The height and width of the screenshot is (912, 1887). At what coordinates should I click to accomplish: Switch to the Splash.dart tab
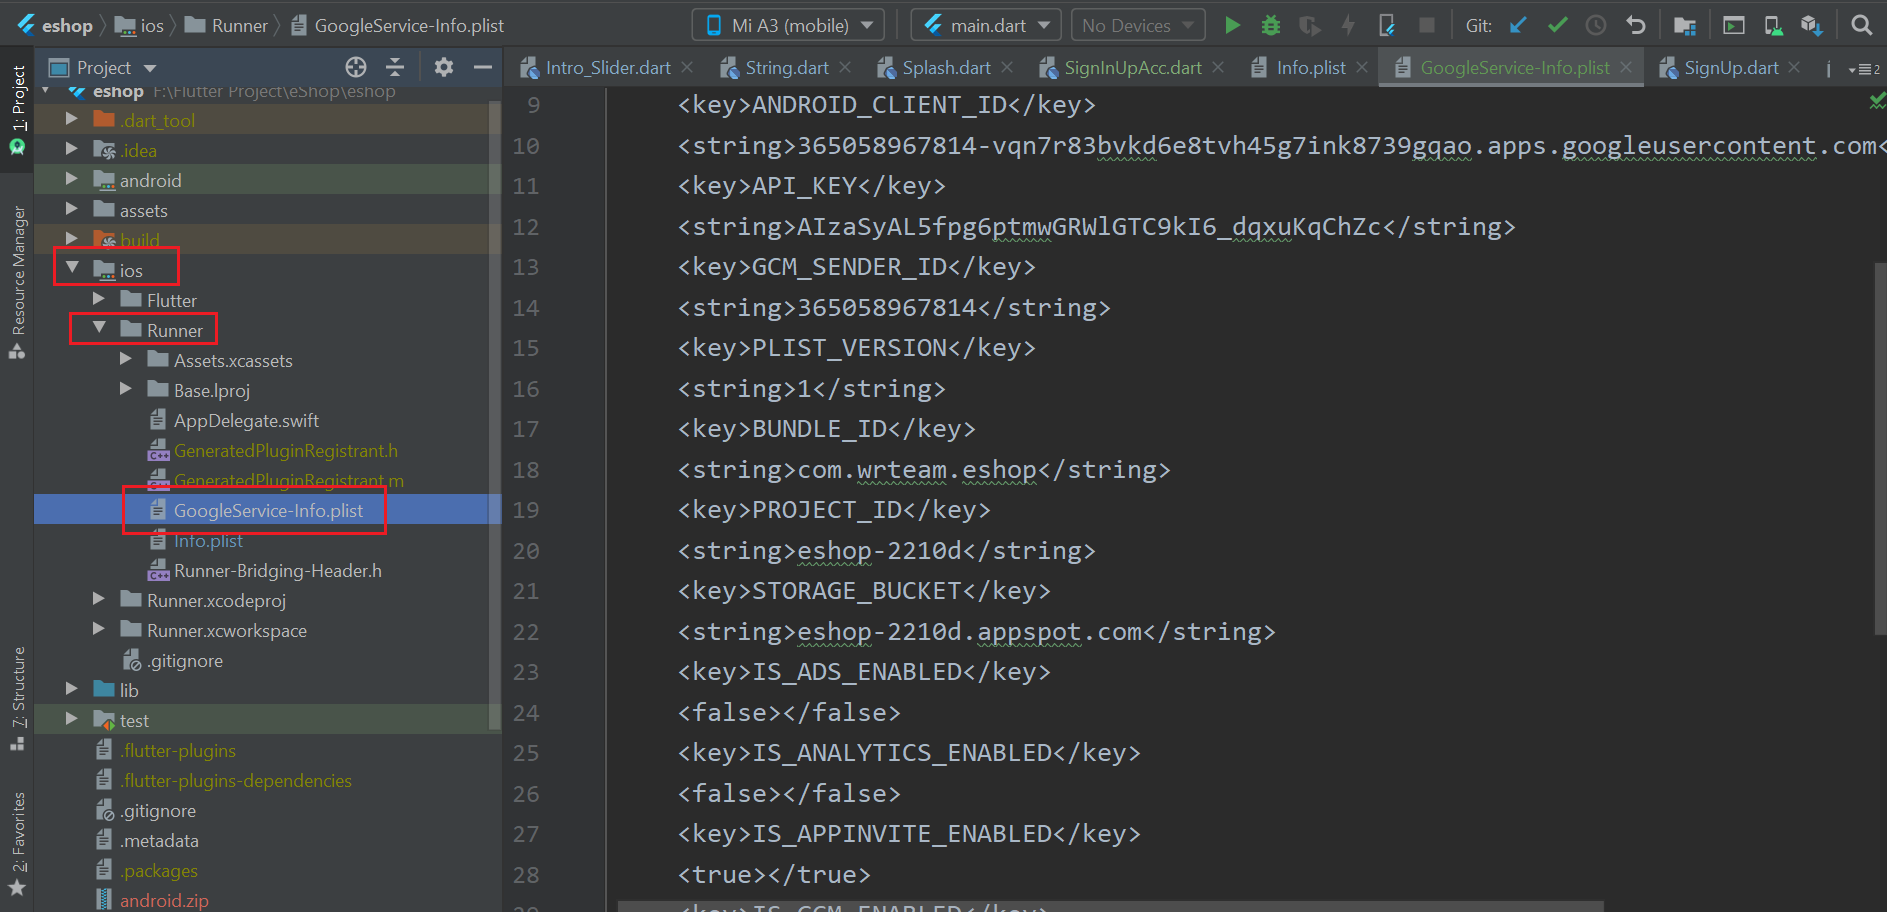[945, 67]
